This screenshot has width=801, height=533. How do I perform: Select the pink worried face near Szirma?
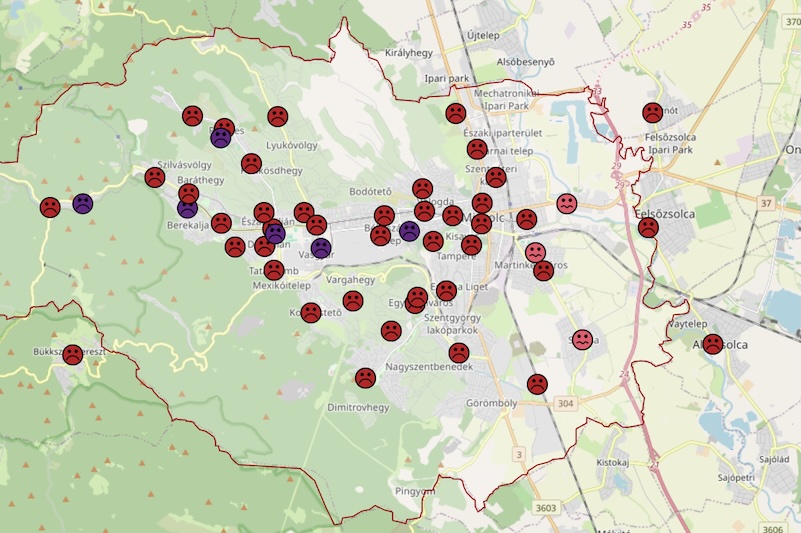point(582,340)
